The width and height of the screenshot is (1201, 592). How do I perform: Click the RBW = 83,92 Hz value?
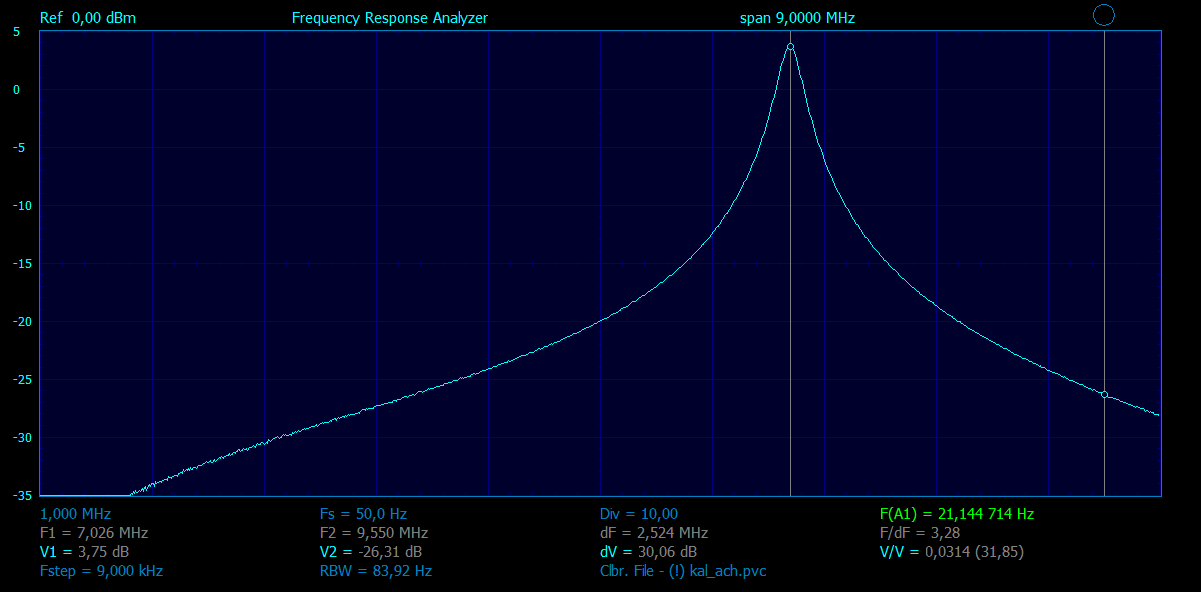point(375,571)
